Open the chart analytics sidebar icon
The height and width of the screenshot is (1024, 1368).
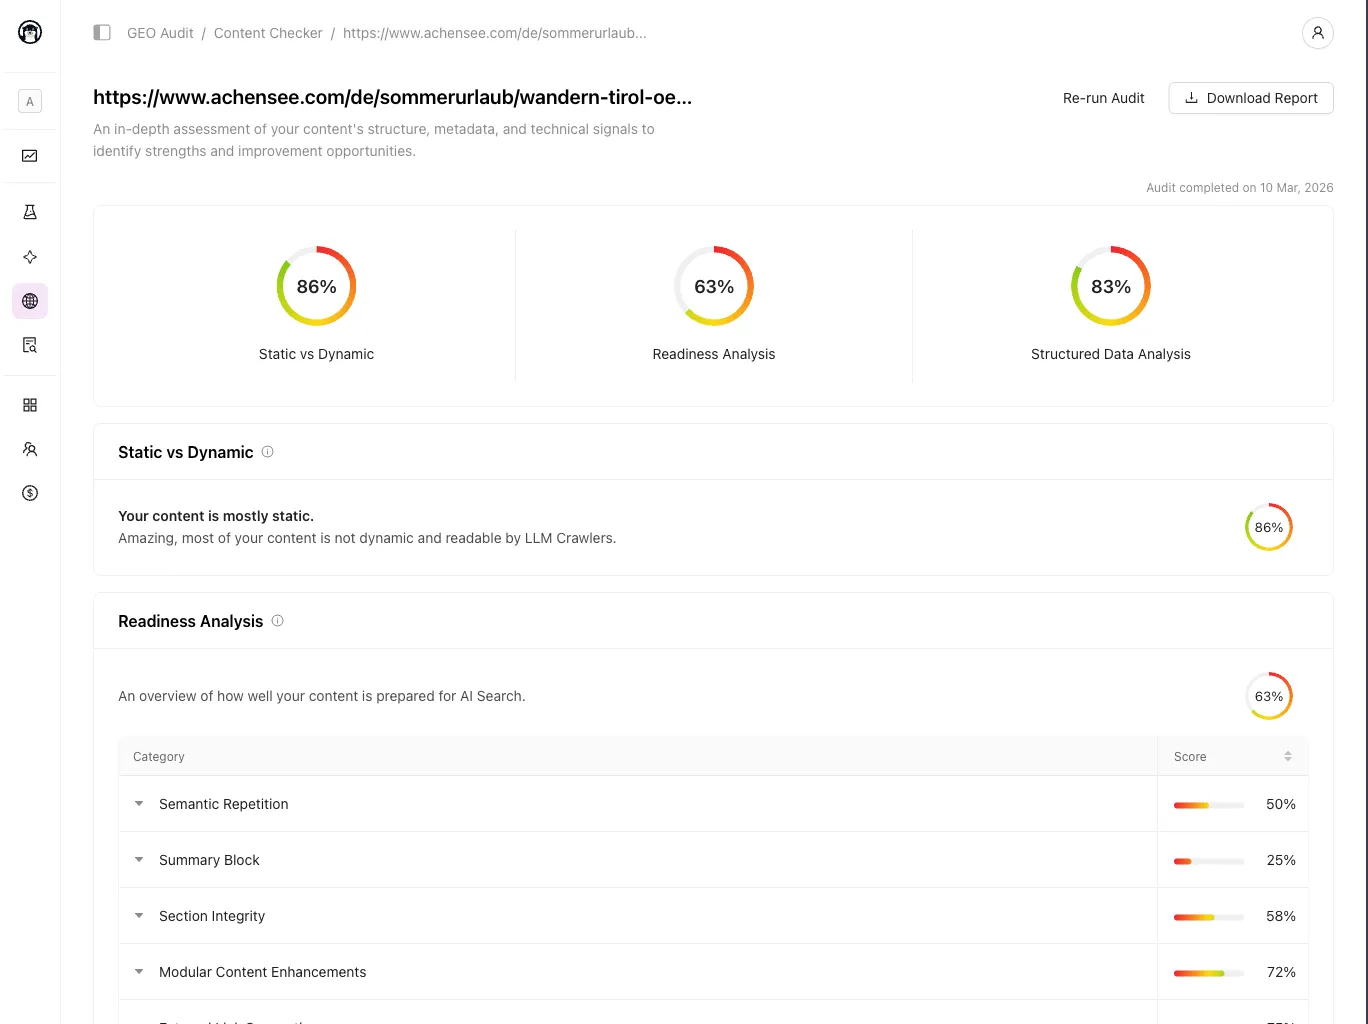pos(30,156)
